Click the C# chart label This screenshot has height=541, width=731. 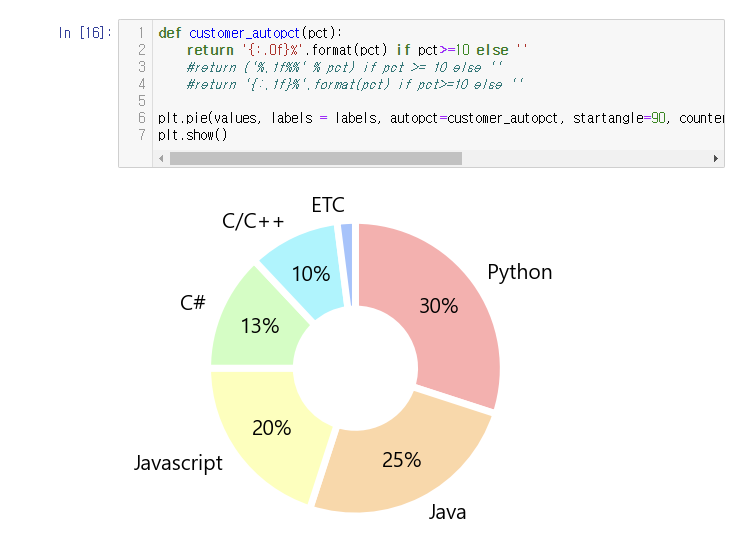pos(193,303)
